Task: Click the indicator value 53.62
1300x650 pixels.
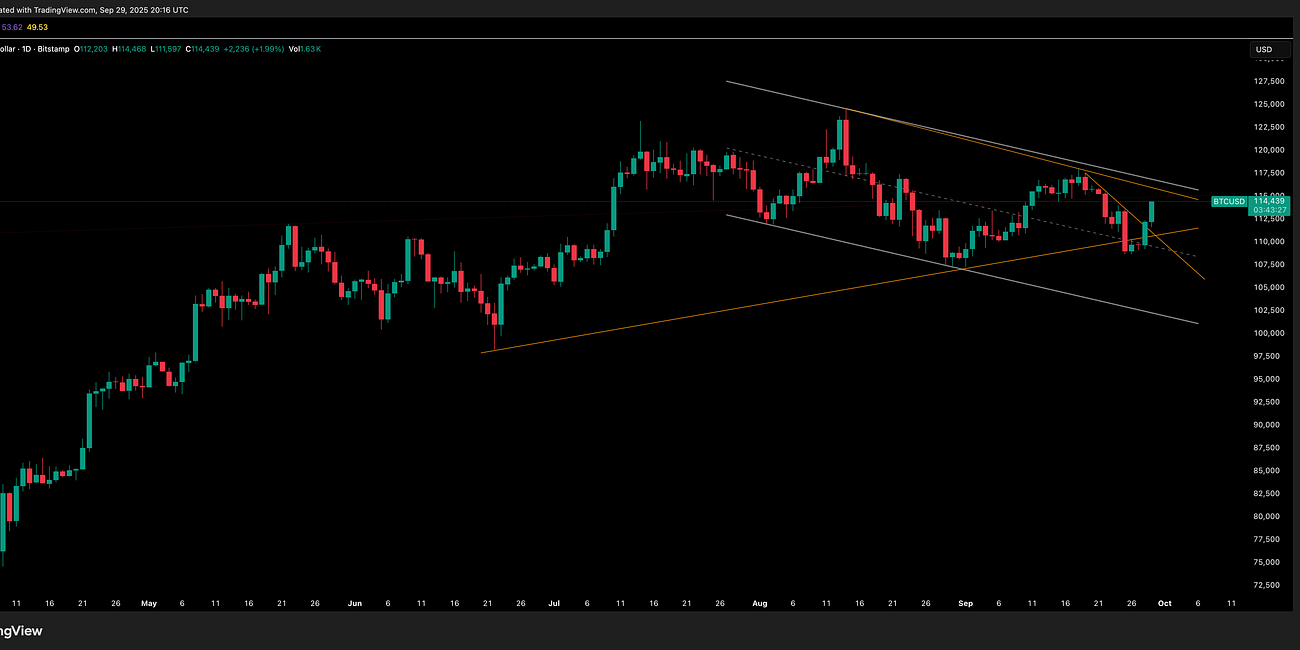Action: click(x=11, y=27)
